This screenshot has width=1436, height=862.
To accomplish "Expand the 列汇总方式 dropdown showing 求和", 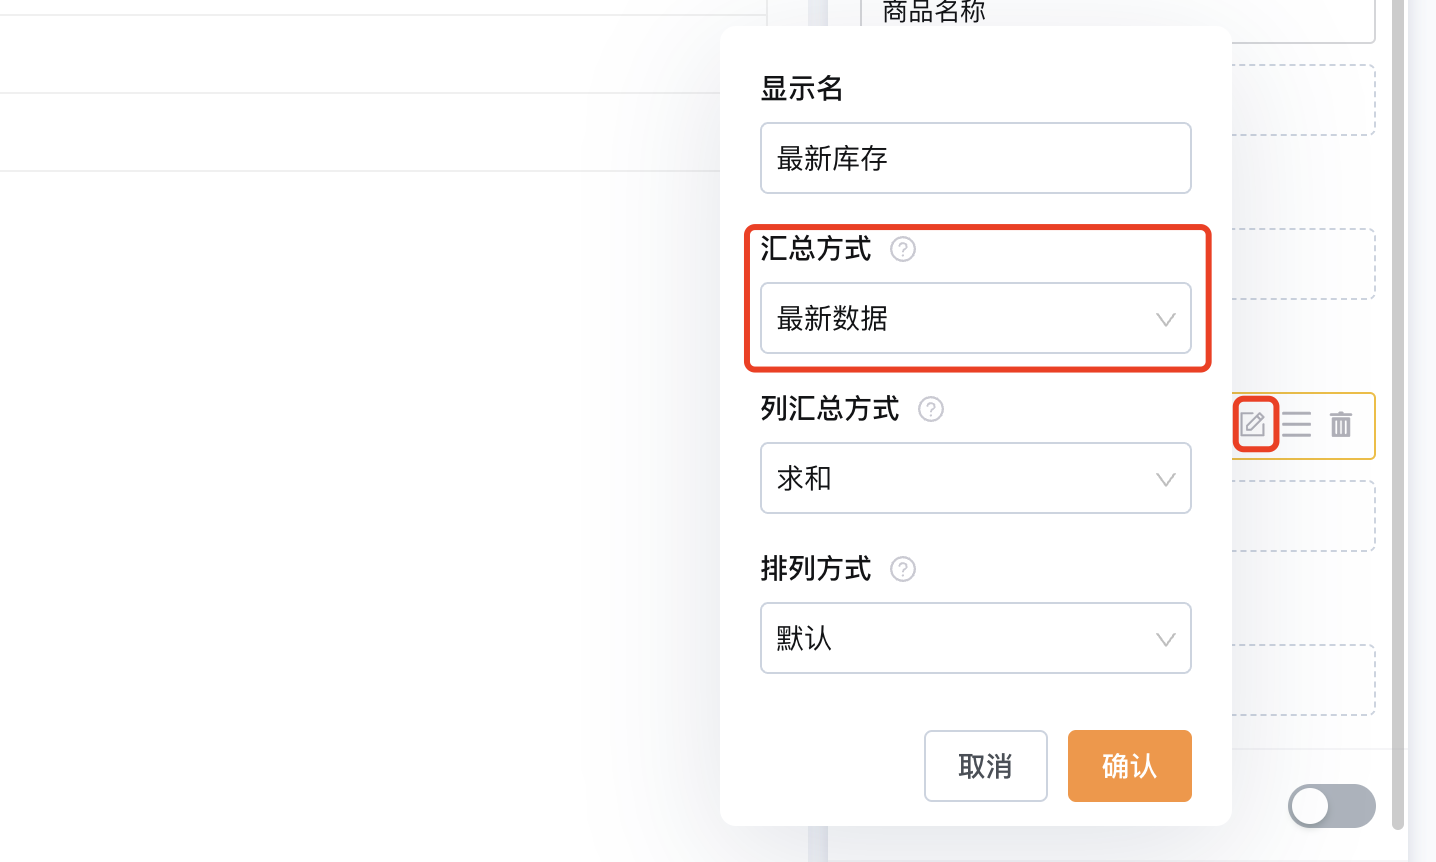I will tap(976, 478).
